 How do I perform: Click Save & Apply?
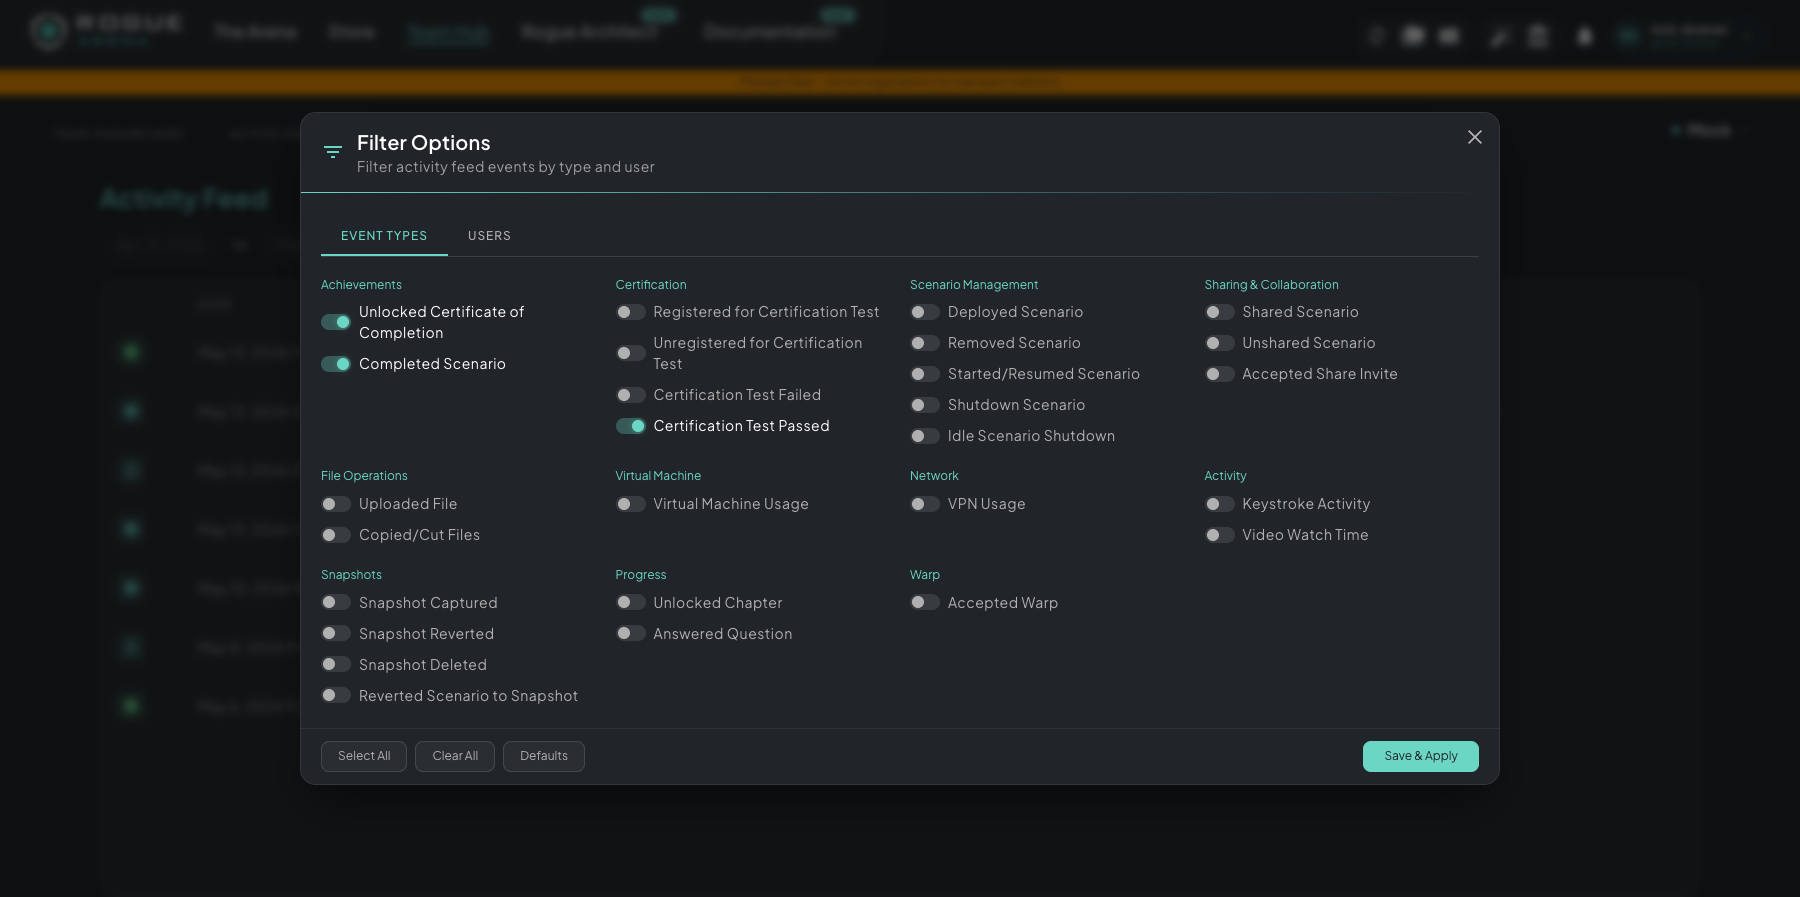point(1421,756)
